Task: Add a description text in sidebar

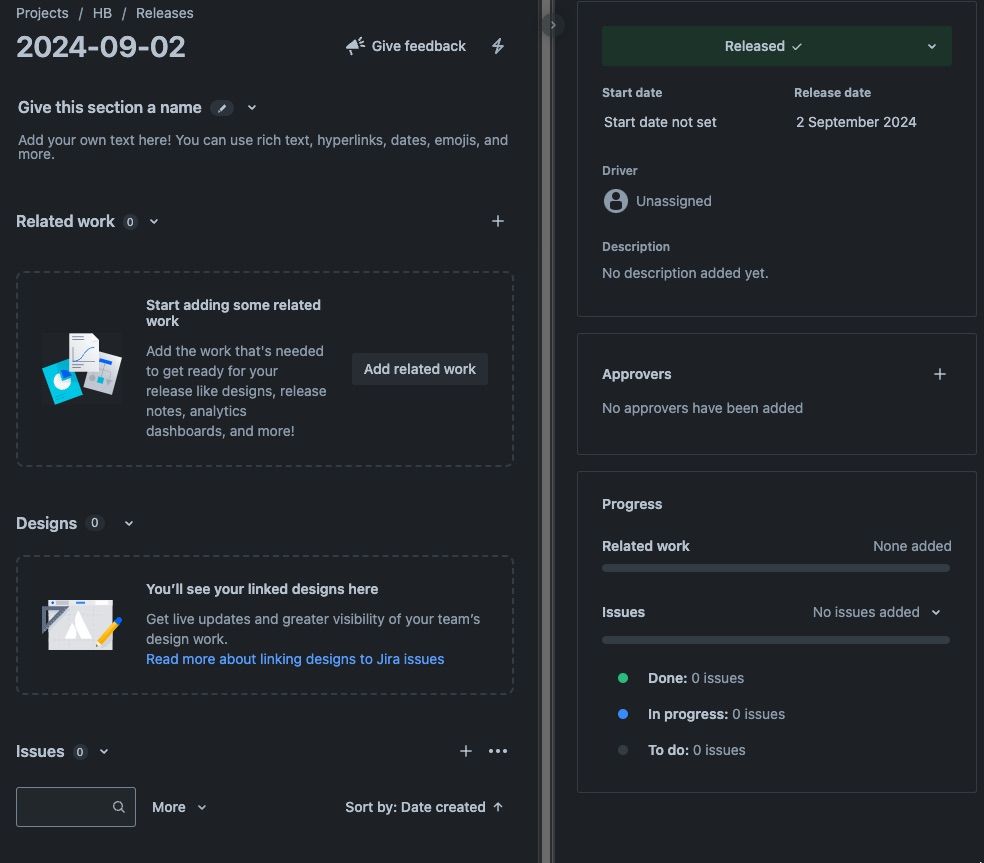Action: pos(685,273)
